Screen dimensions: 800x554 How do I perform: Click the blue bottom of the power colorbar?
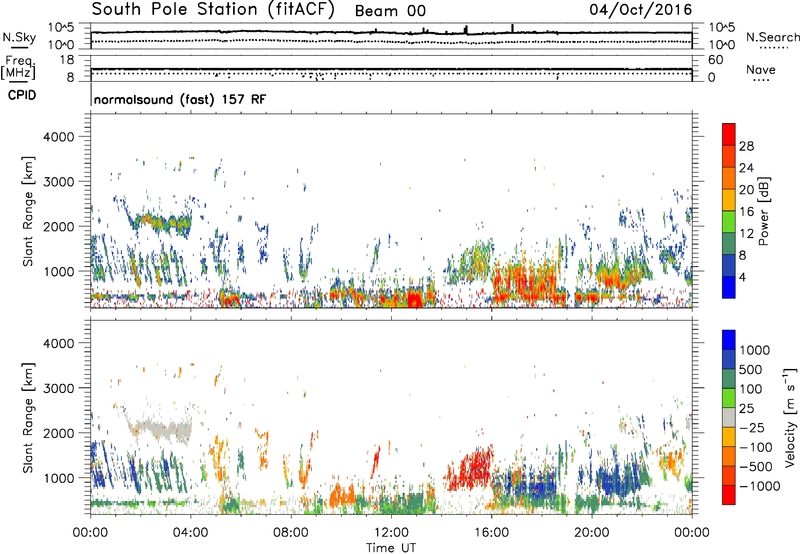(729, 287)
